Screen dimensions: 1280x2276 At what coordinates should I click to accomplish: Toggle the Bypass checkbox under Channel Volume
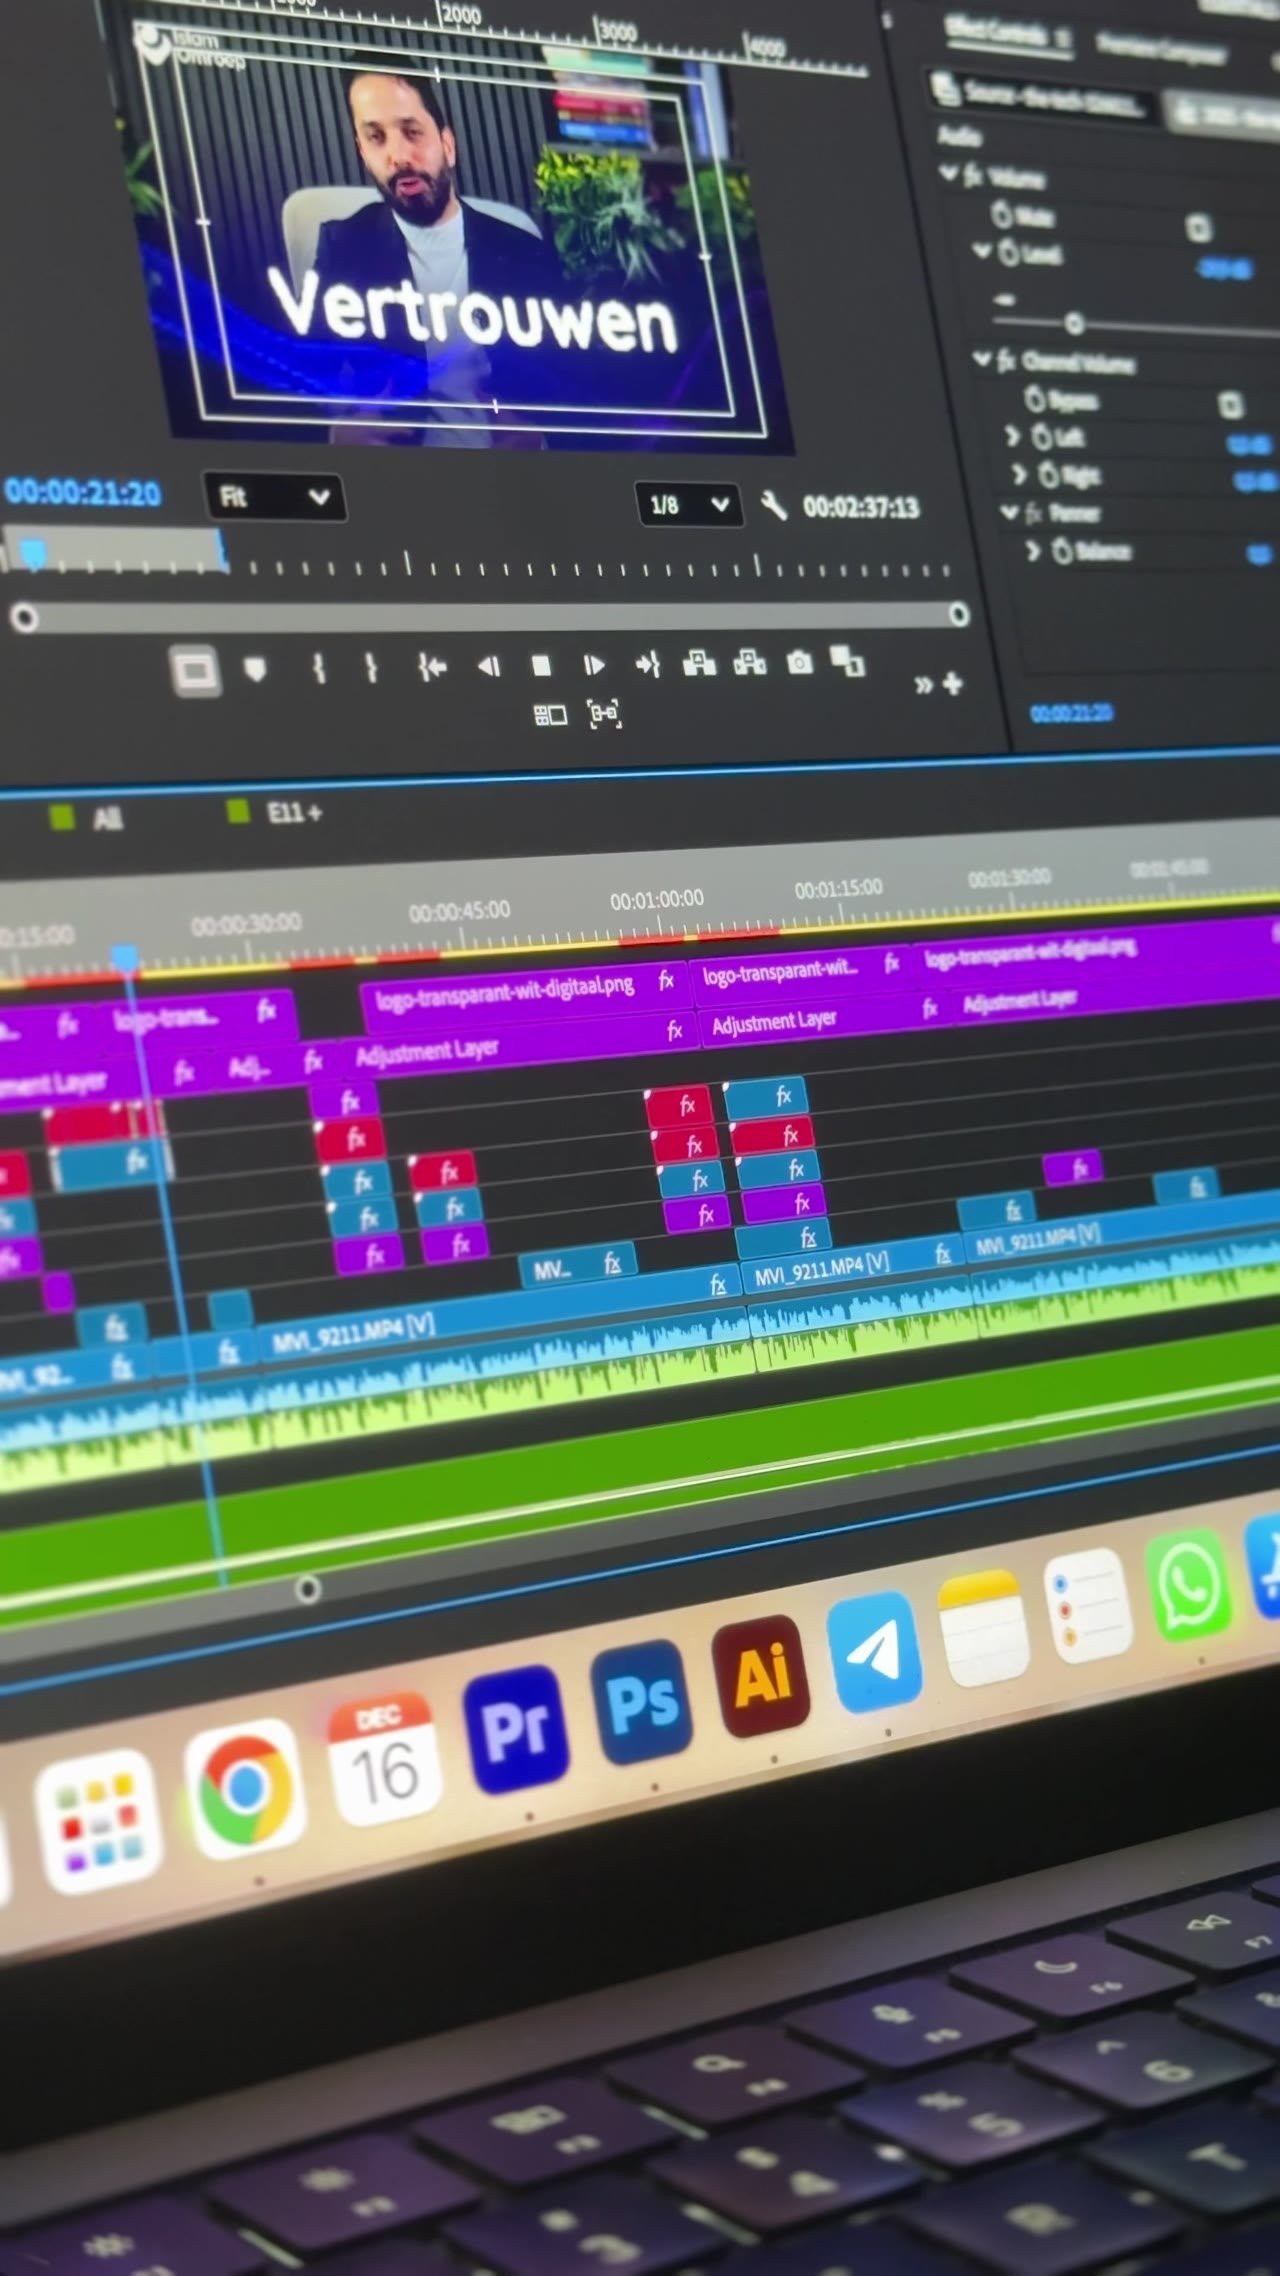1230,404
